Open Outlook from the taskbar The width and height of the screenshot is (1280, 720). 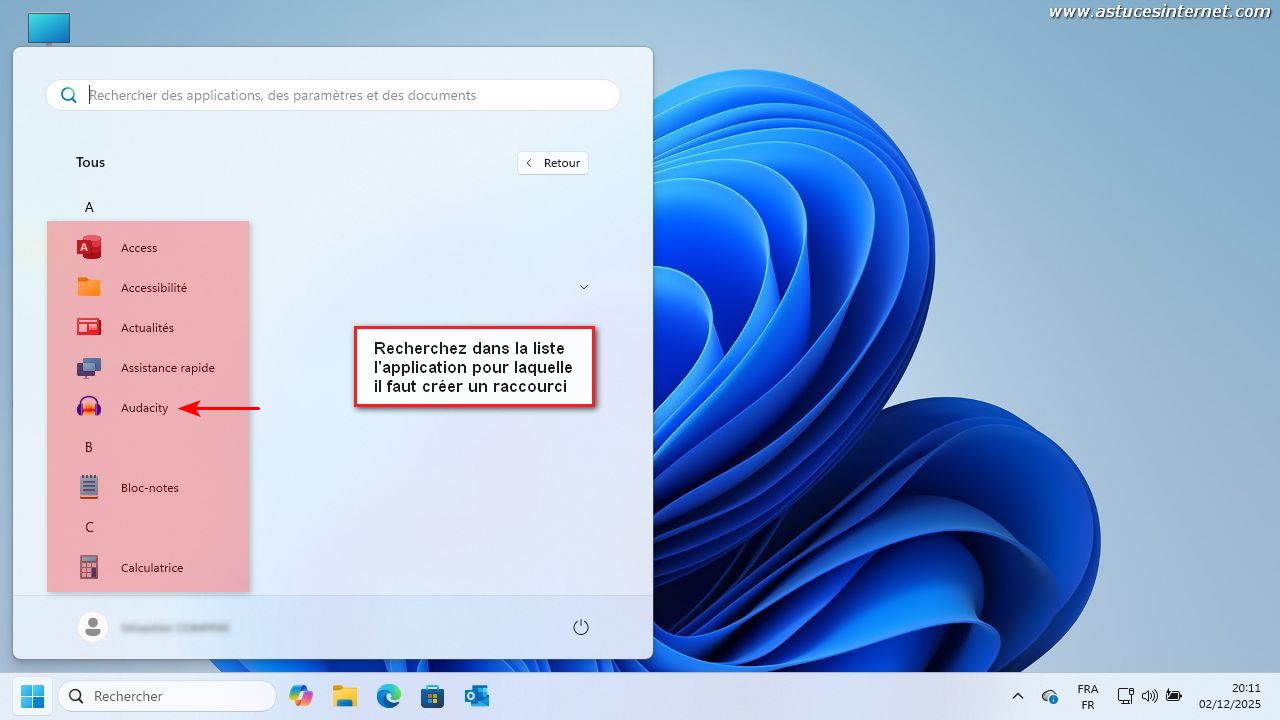pyautogui.click(x=476, y=696)
